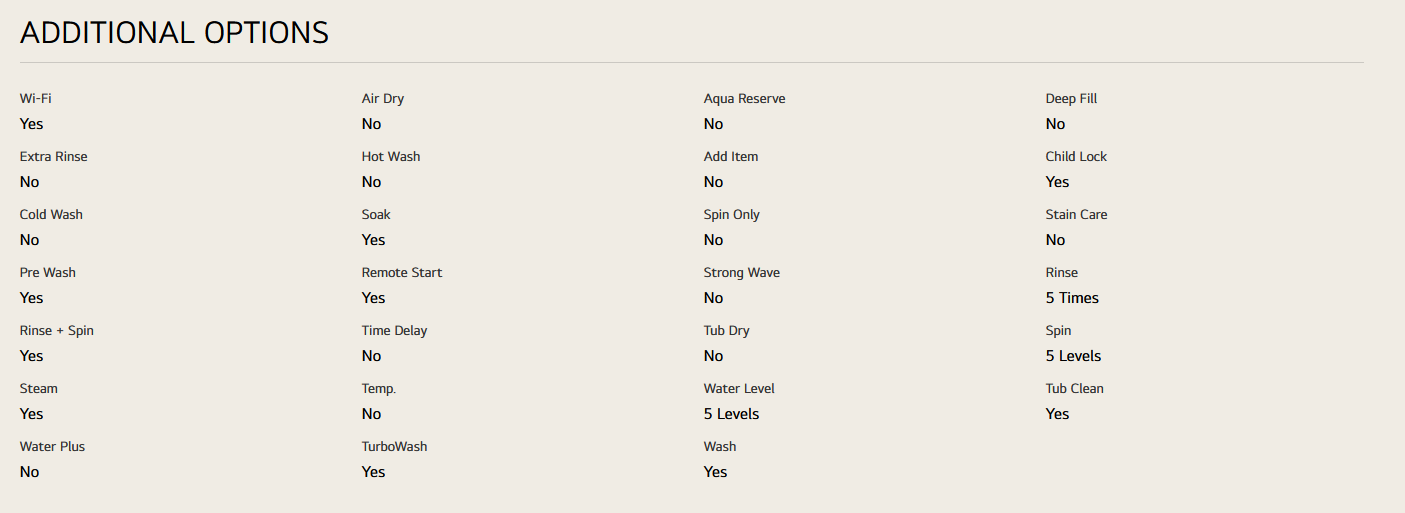Click the Temp. label

379,389
